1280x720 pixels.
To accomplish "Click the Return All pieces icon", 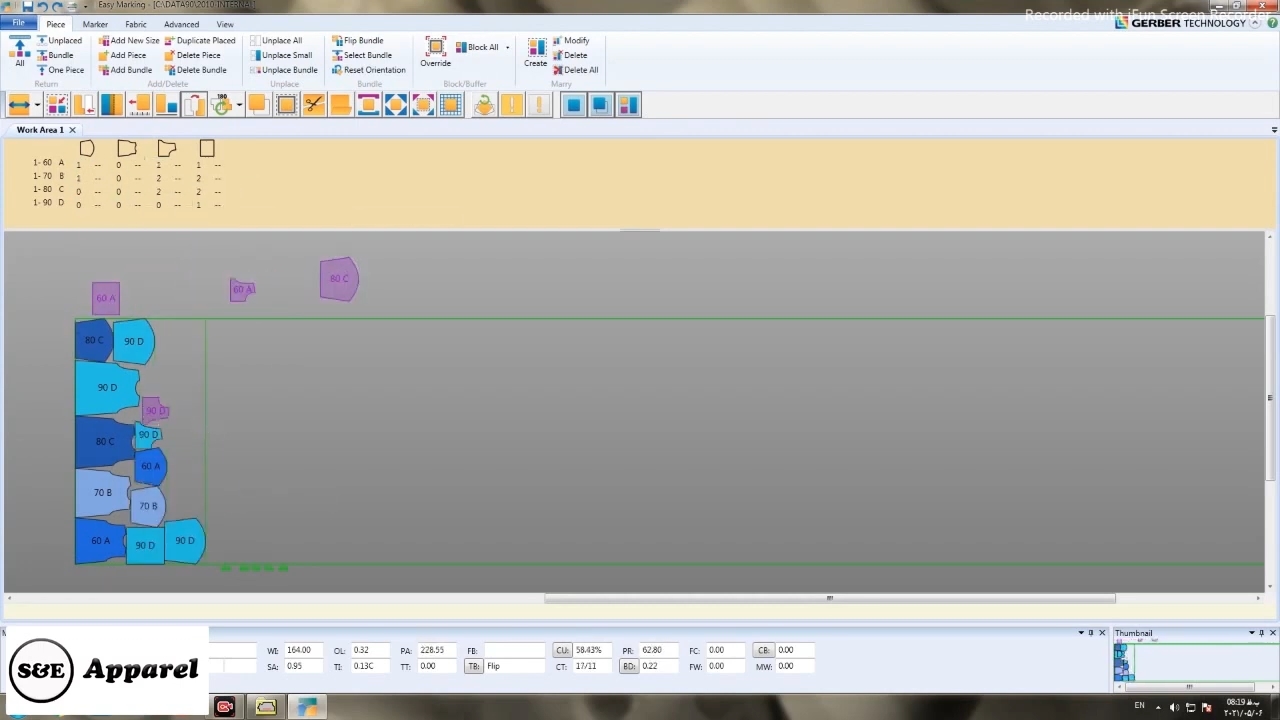I will [19, 51].
